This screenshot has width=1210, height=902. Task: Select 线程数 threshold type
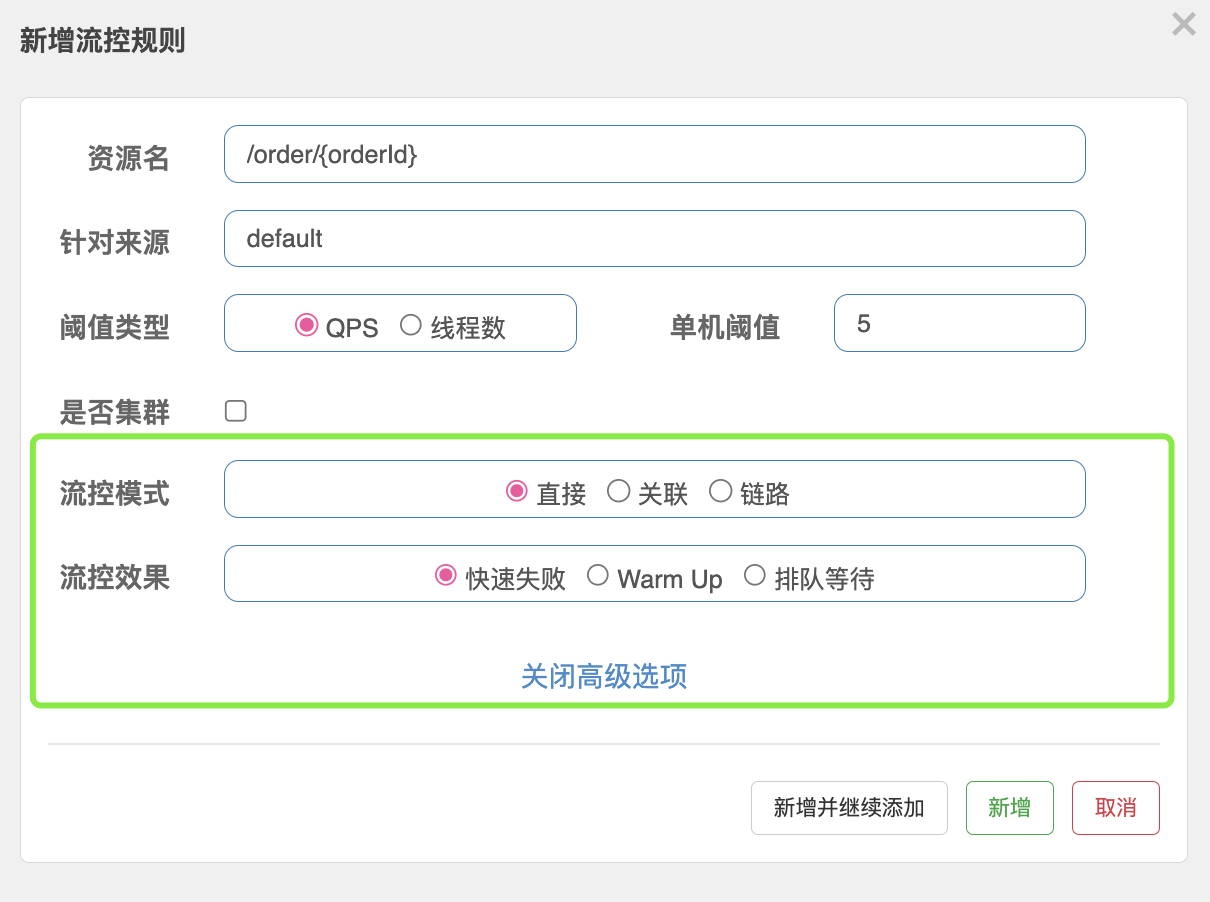tap(411, 325)
